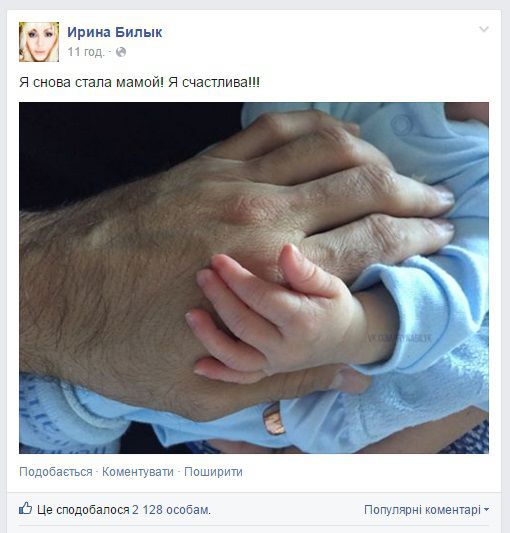The image size is (510, 533).
Task: Open the Популярні коментарі sorting dropdown
Action: pyautogui.click(x=426, y=510)
